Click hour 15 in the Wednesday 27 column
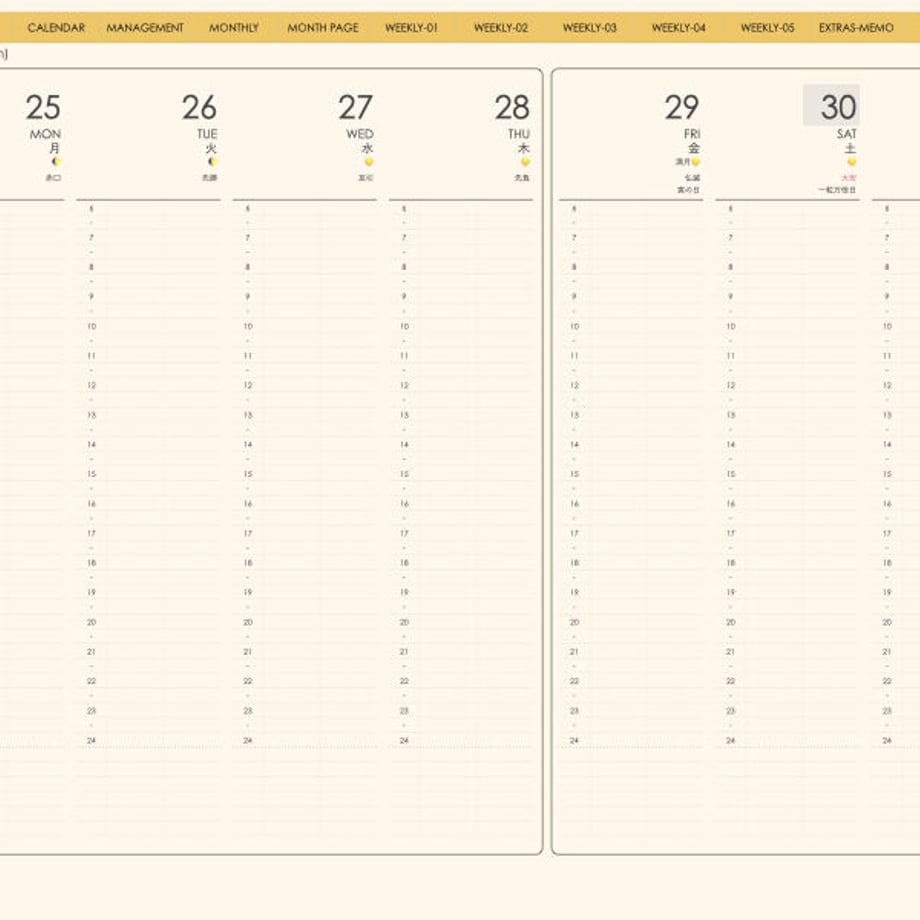Screen dimensions: 920x920 point(248,474)
